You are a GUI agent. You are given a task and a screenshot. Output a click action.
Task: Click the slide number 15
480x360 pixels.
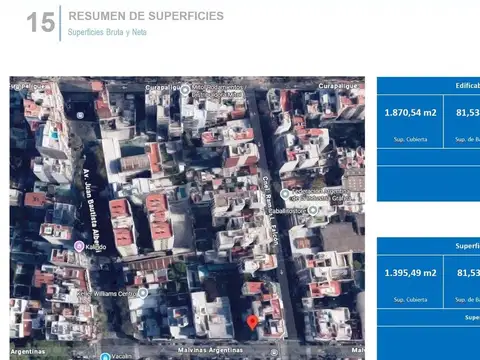click(x=41, y=22)
